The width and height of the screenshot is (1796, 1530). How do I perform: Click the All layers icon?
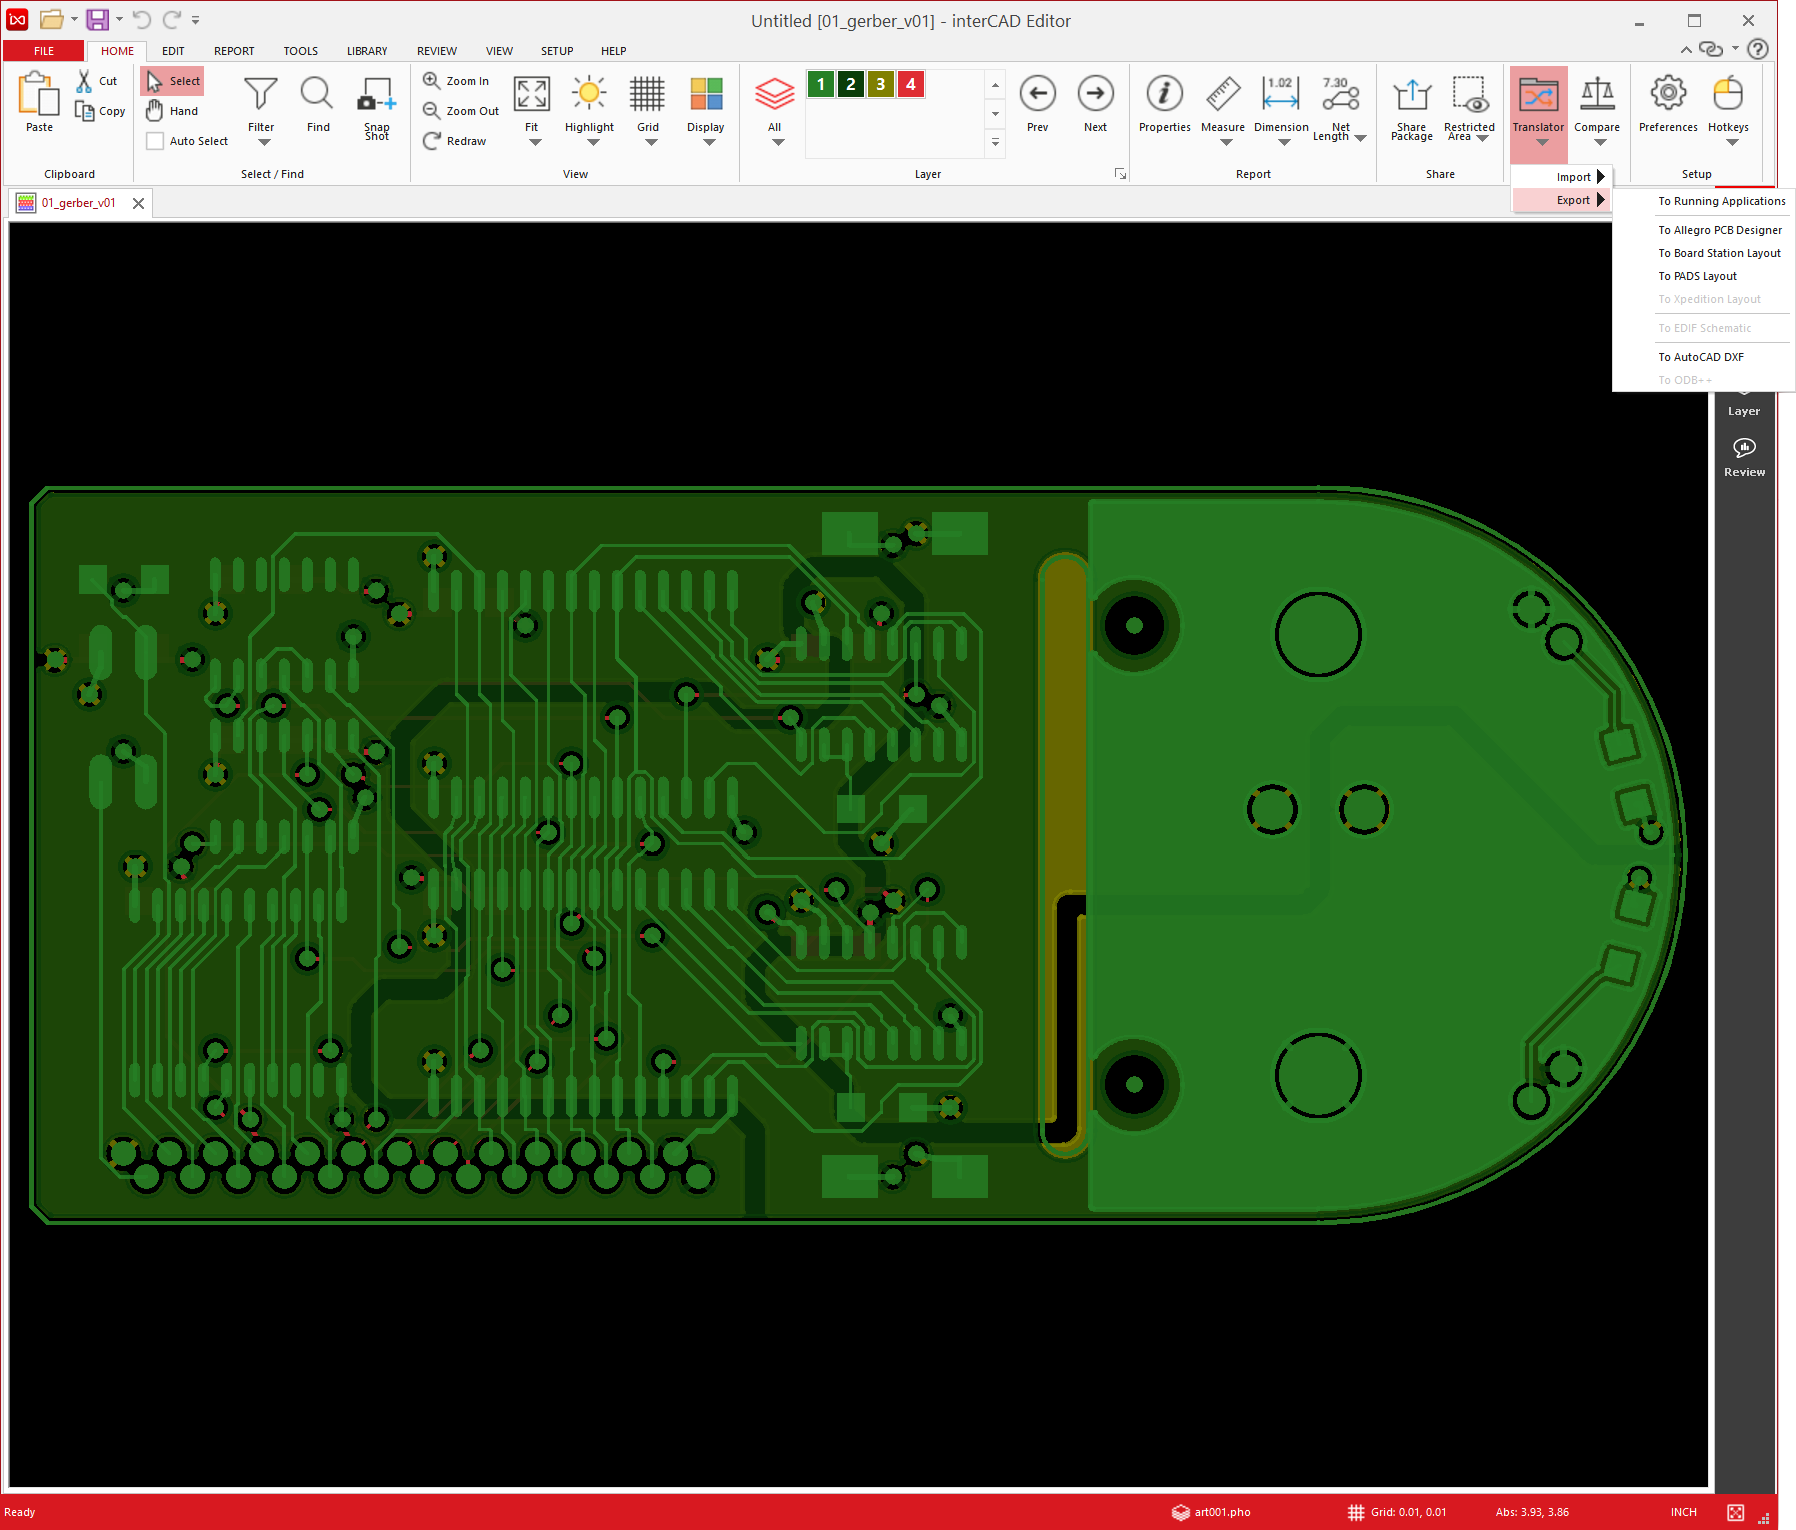774,93
